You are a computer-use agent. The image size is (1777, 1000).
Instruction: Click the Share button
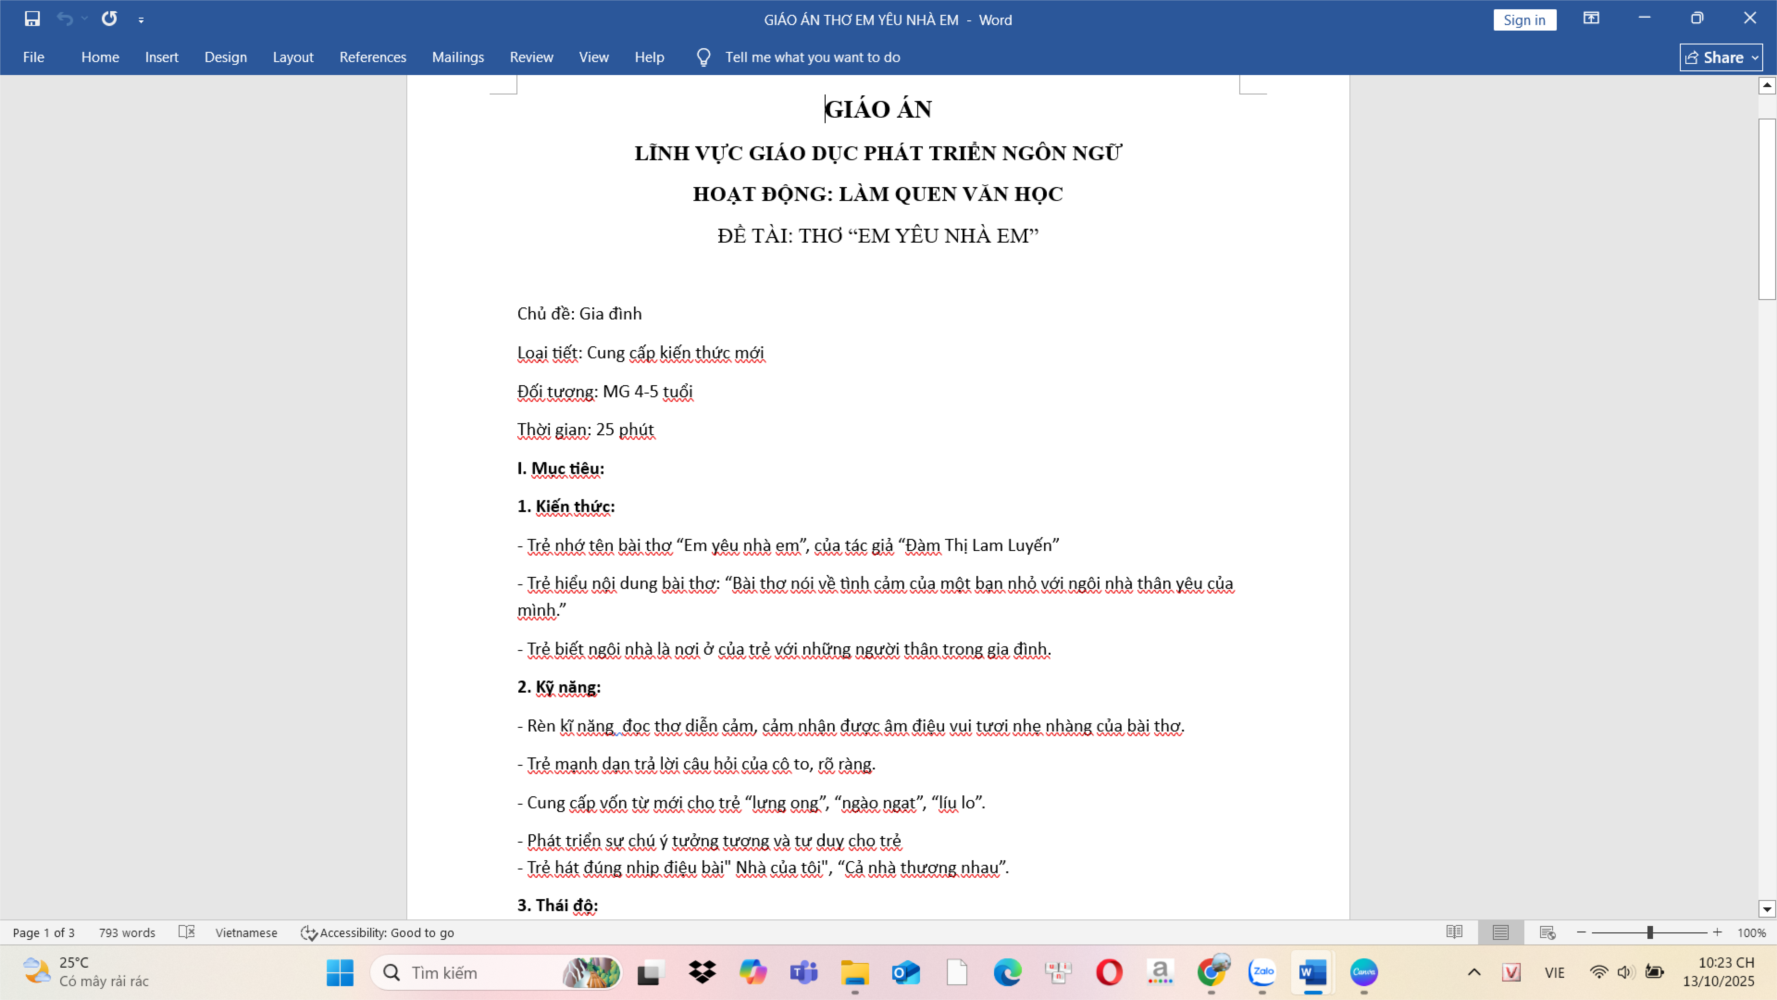coord(1720,57)
